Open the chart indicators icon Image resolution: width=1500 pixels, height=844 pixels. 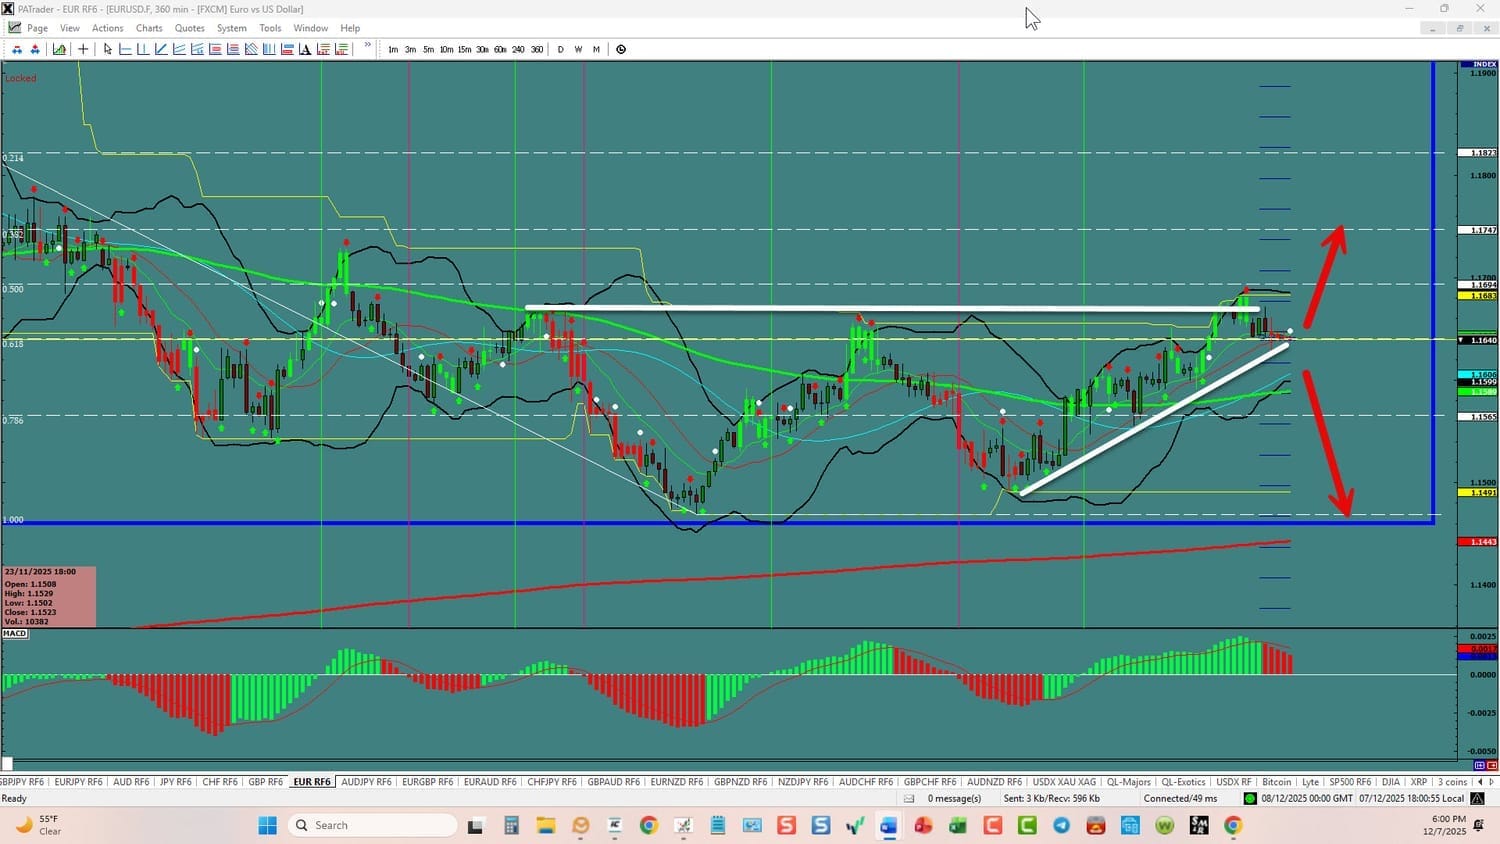[60, 49]
